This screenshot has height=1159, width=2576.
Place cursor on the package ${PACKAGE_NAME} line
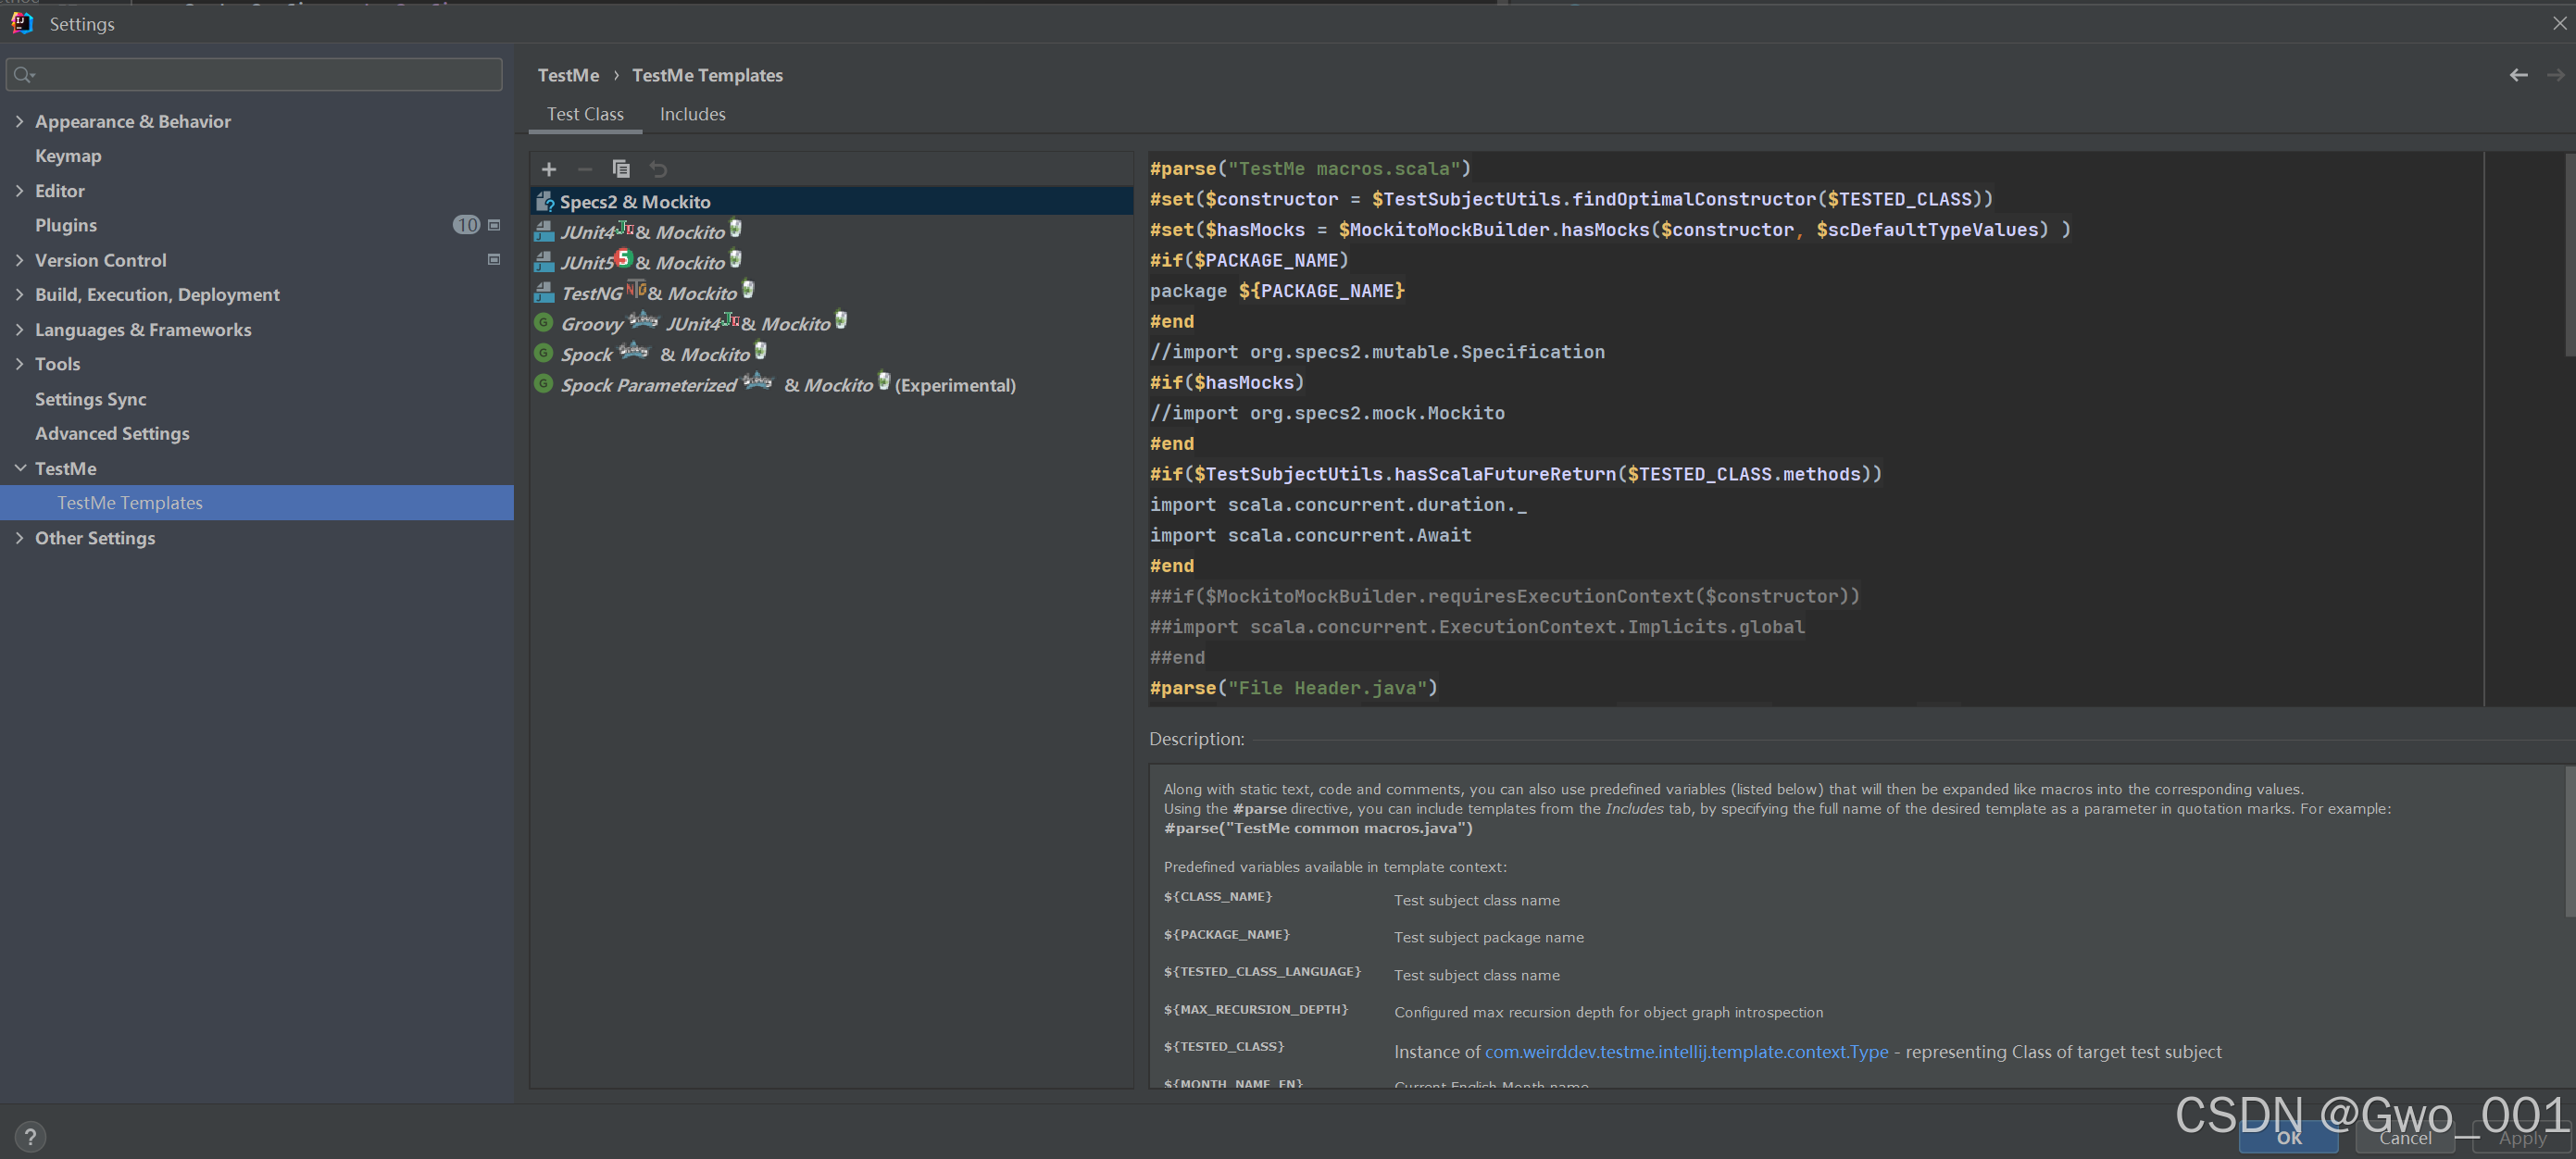click(1277, 290)
